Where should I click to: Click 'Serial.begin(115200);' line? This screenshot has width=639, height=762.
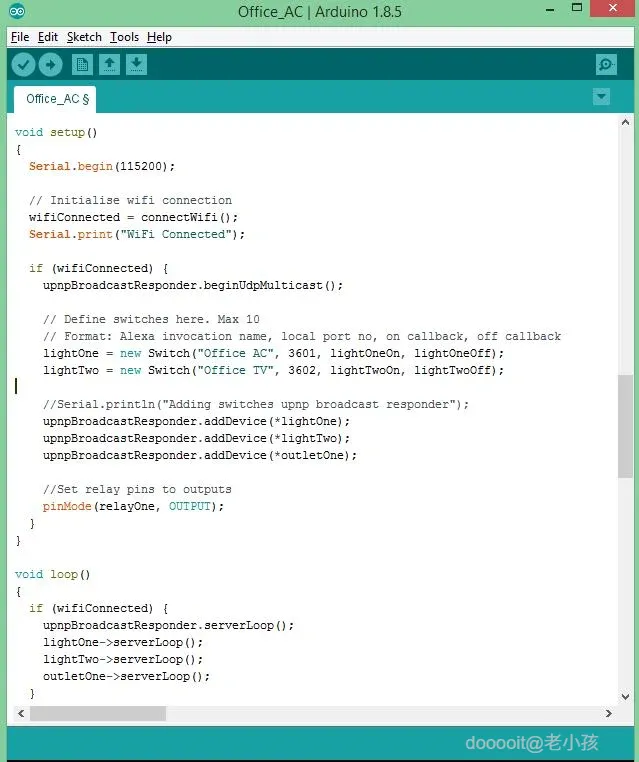(x=102, y=166)
